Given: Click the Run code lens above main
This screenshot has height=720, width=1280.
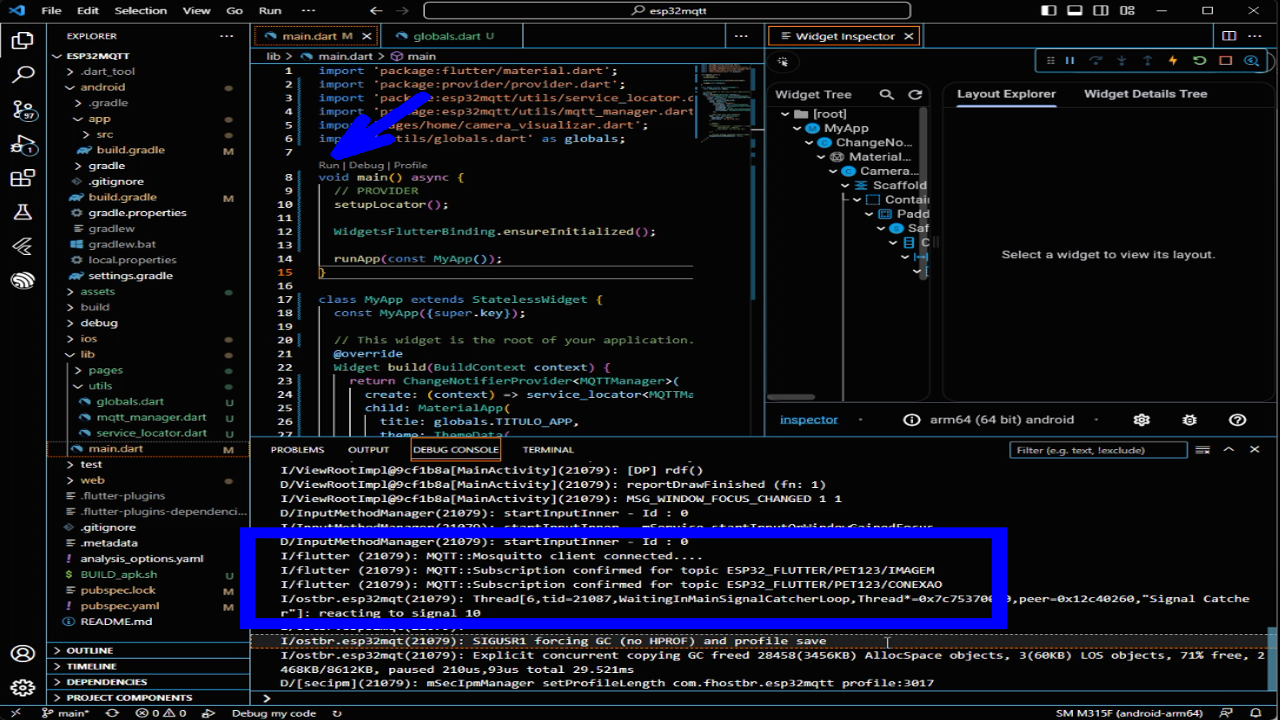Looking at the screenshot, I should click(329, 165).
